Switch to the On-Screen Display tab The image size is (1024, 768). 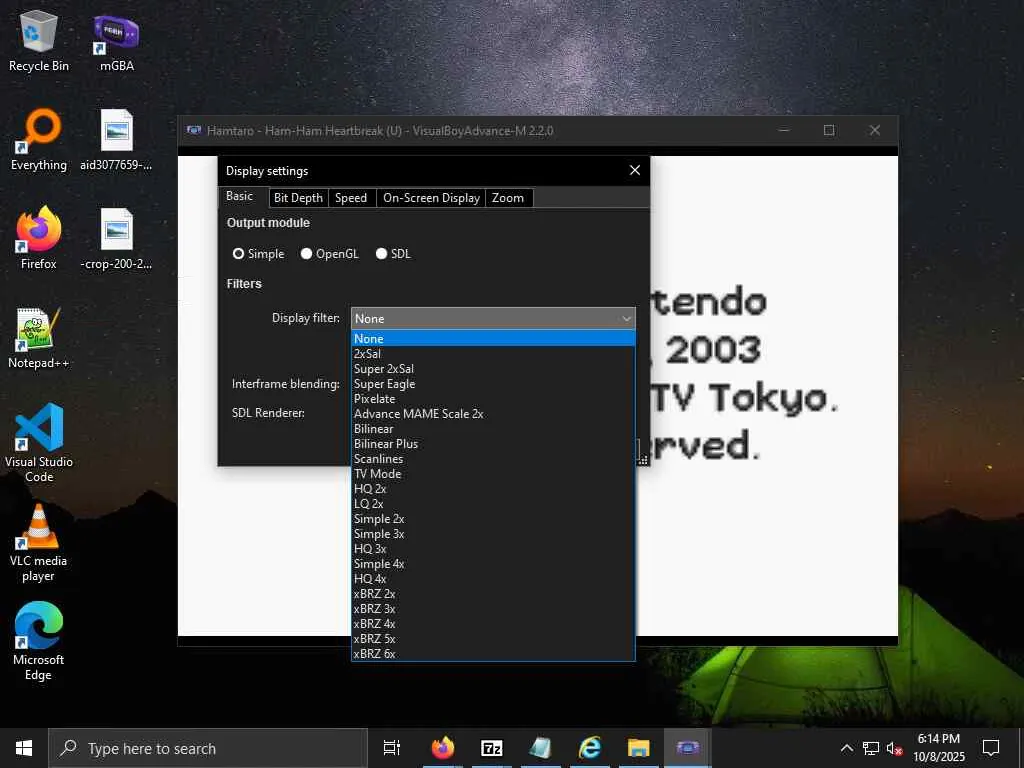point(431,198)
